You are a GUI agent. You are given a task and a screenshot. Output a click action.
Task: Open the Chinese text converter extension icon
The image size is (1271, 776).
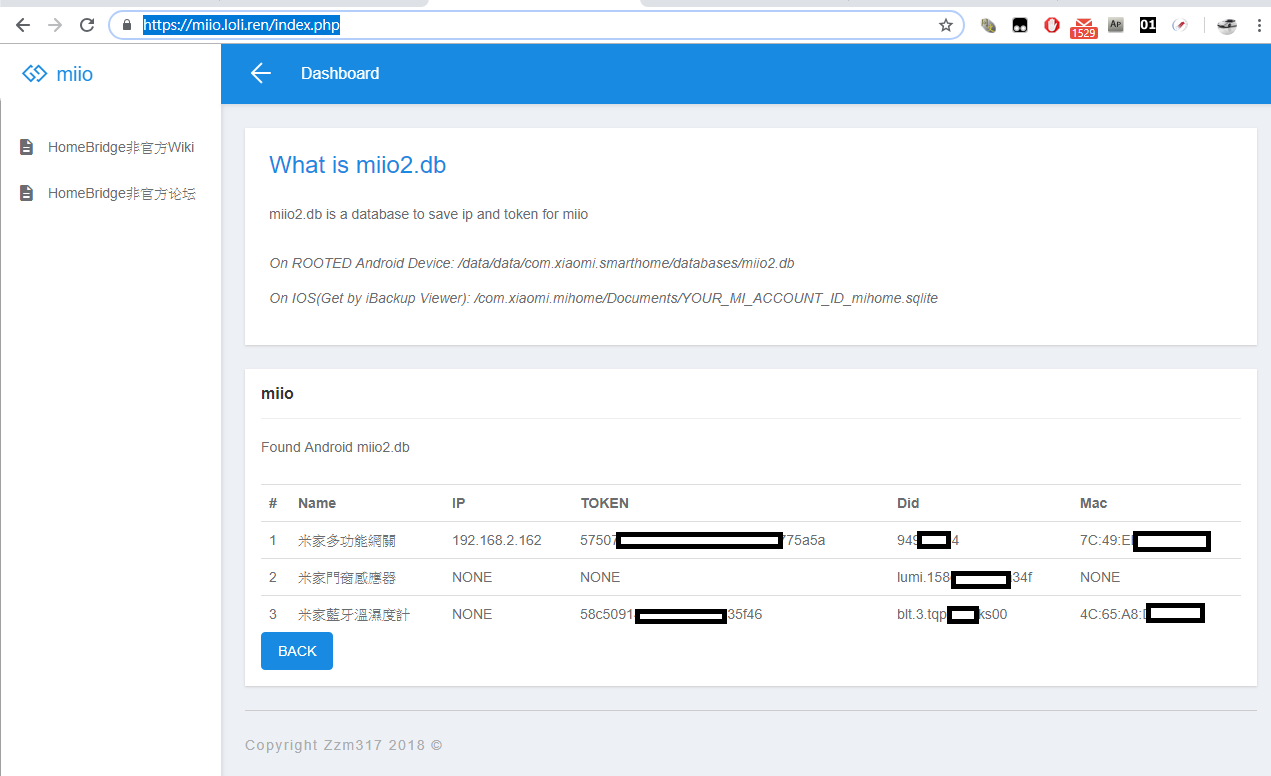click(x=988, y=26)
